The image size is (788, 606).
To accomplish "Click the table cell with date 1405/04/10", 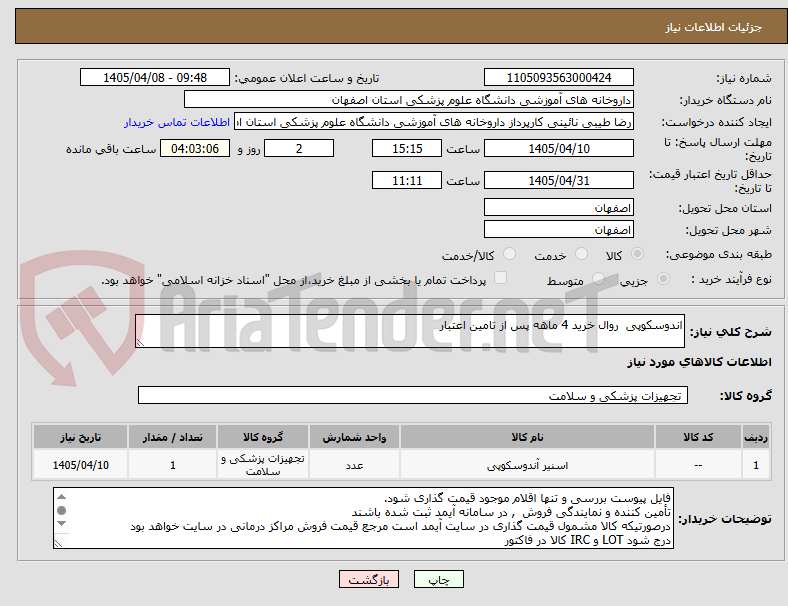I will (80, 465).
